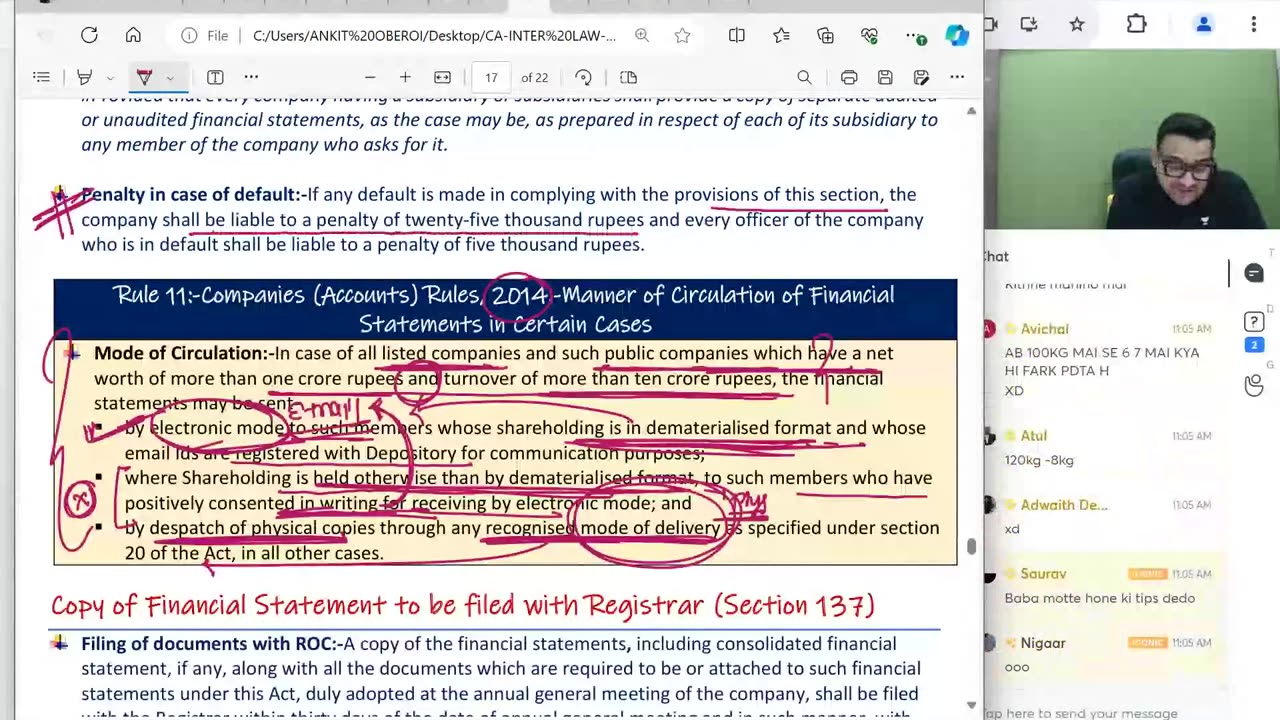Search text in the PDF
Image resolution: width=1280 pixels, height=720 pixels.
[804, 77]
